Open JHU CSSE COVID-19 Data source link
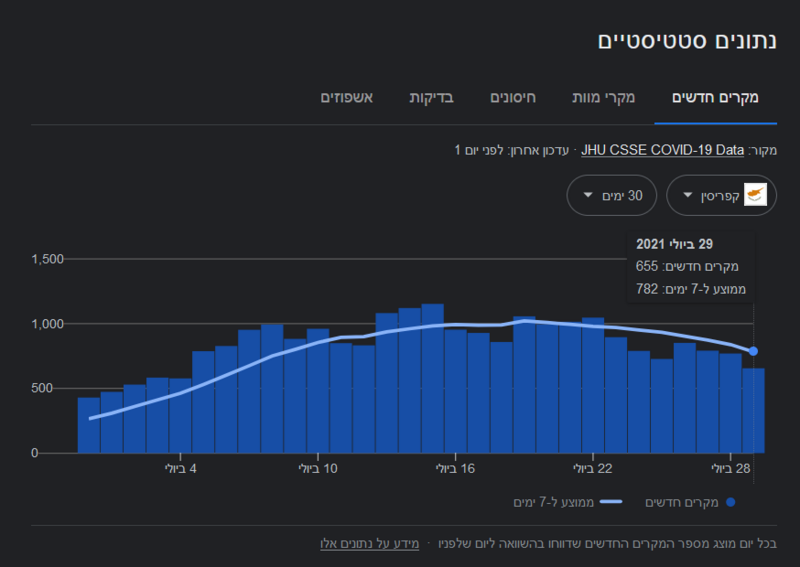 tap(662, 150)
